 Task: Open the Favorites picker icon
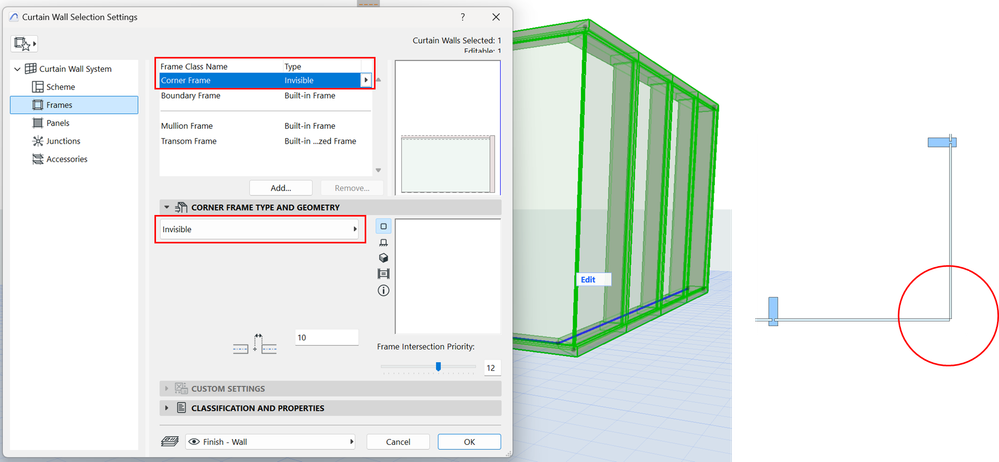click(x=23, y=43)
